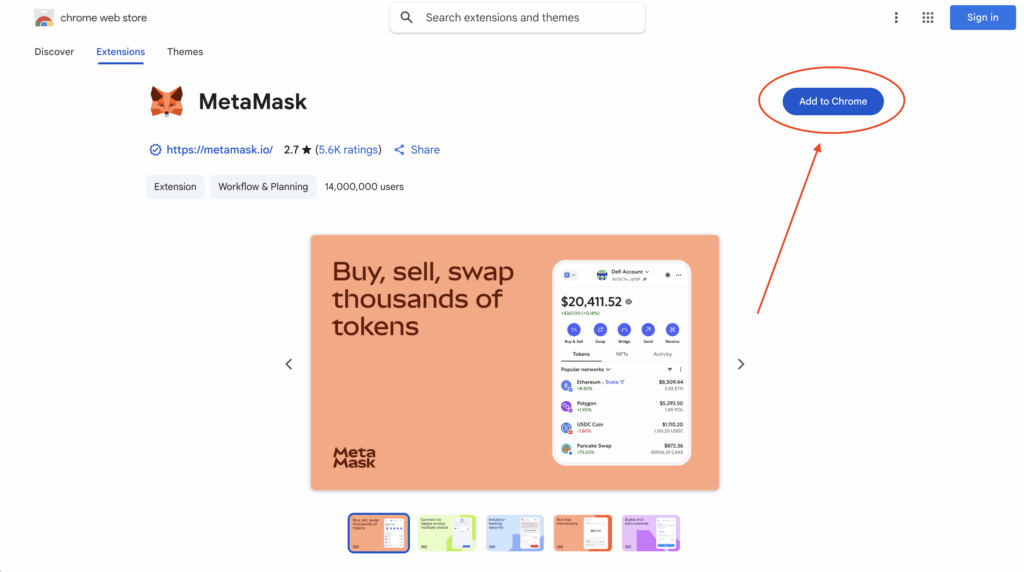The width and height of the screenshot is (1024, 572).
Task: Switch to the Themes tab
Action: [185, 52]
